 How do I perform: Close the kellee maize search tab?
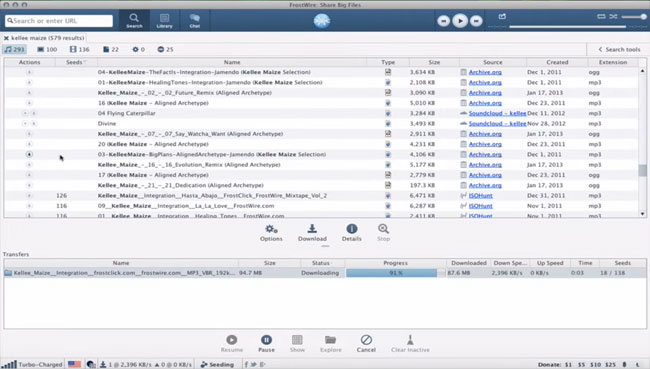pyautogui.click(x=6, y=38)
